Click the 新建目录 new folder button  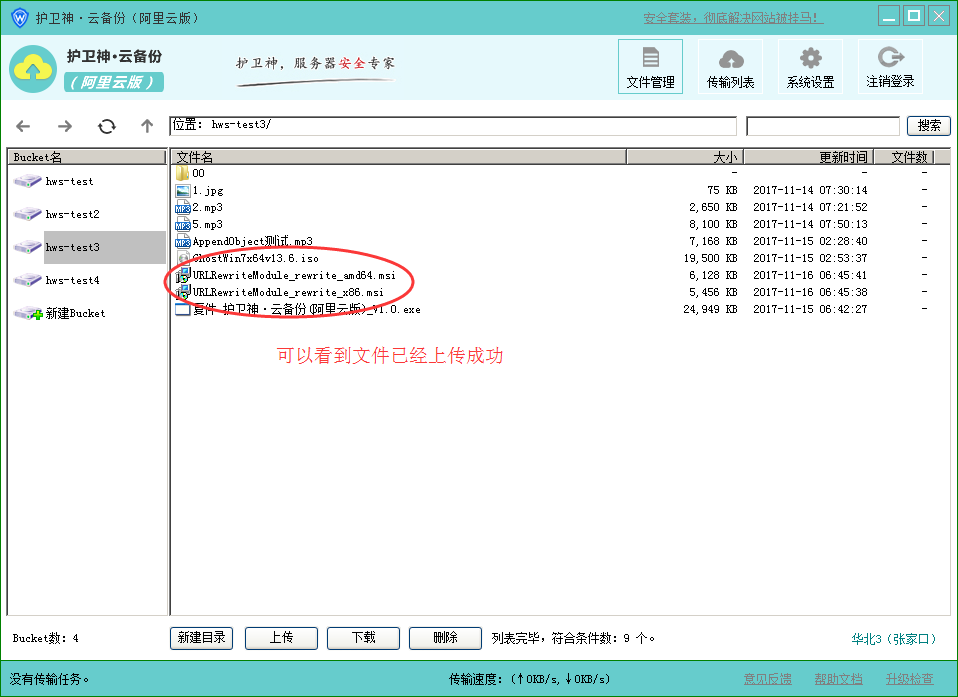(x=202, y=638)
